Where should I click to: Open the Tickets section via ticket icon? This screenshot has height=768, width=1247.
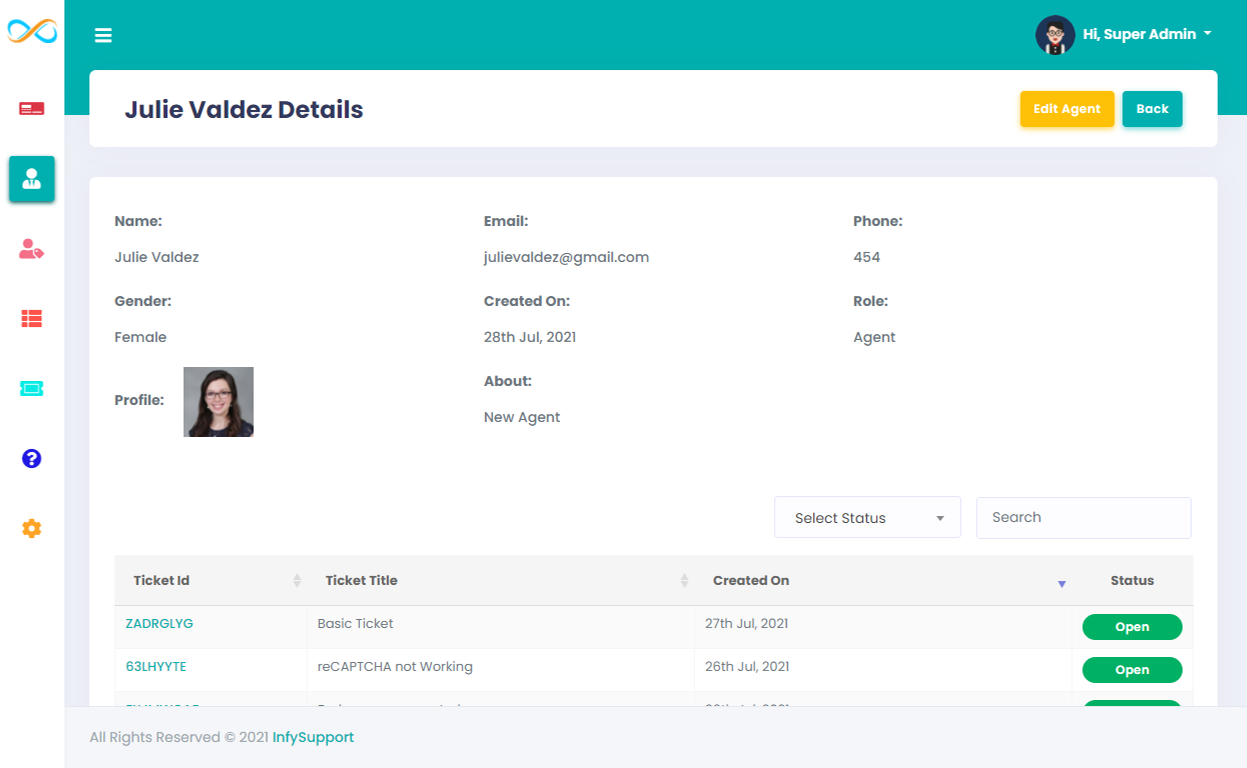(31, 388)
